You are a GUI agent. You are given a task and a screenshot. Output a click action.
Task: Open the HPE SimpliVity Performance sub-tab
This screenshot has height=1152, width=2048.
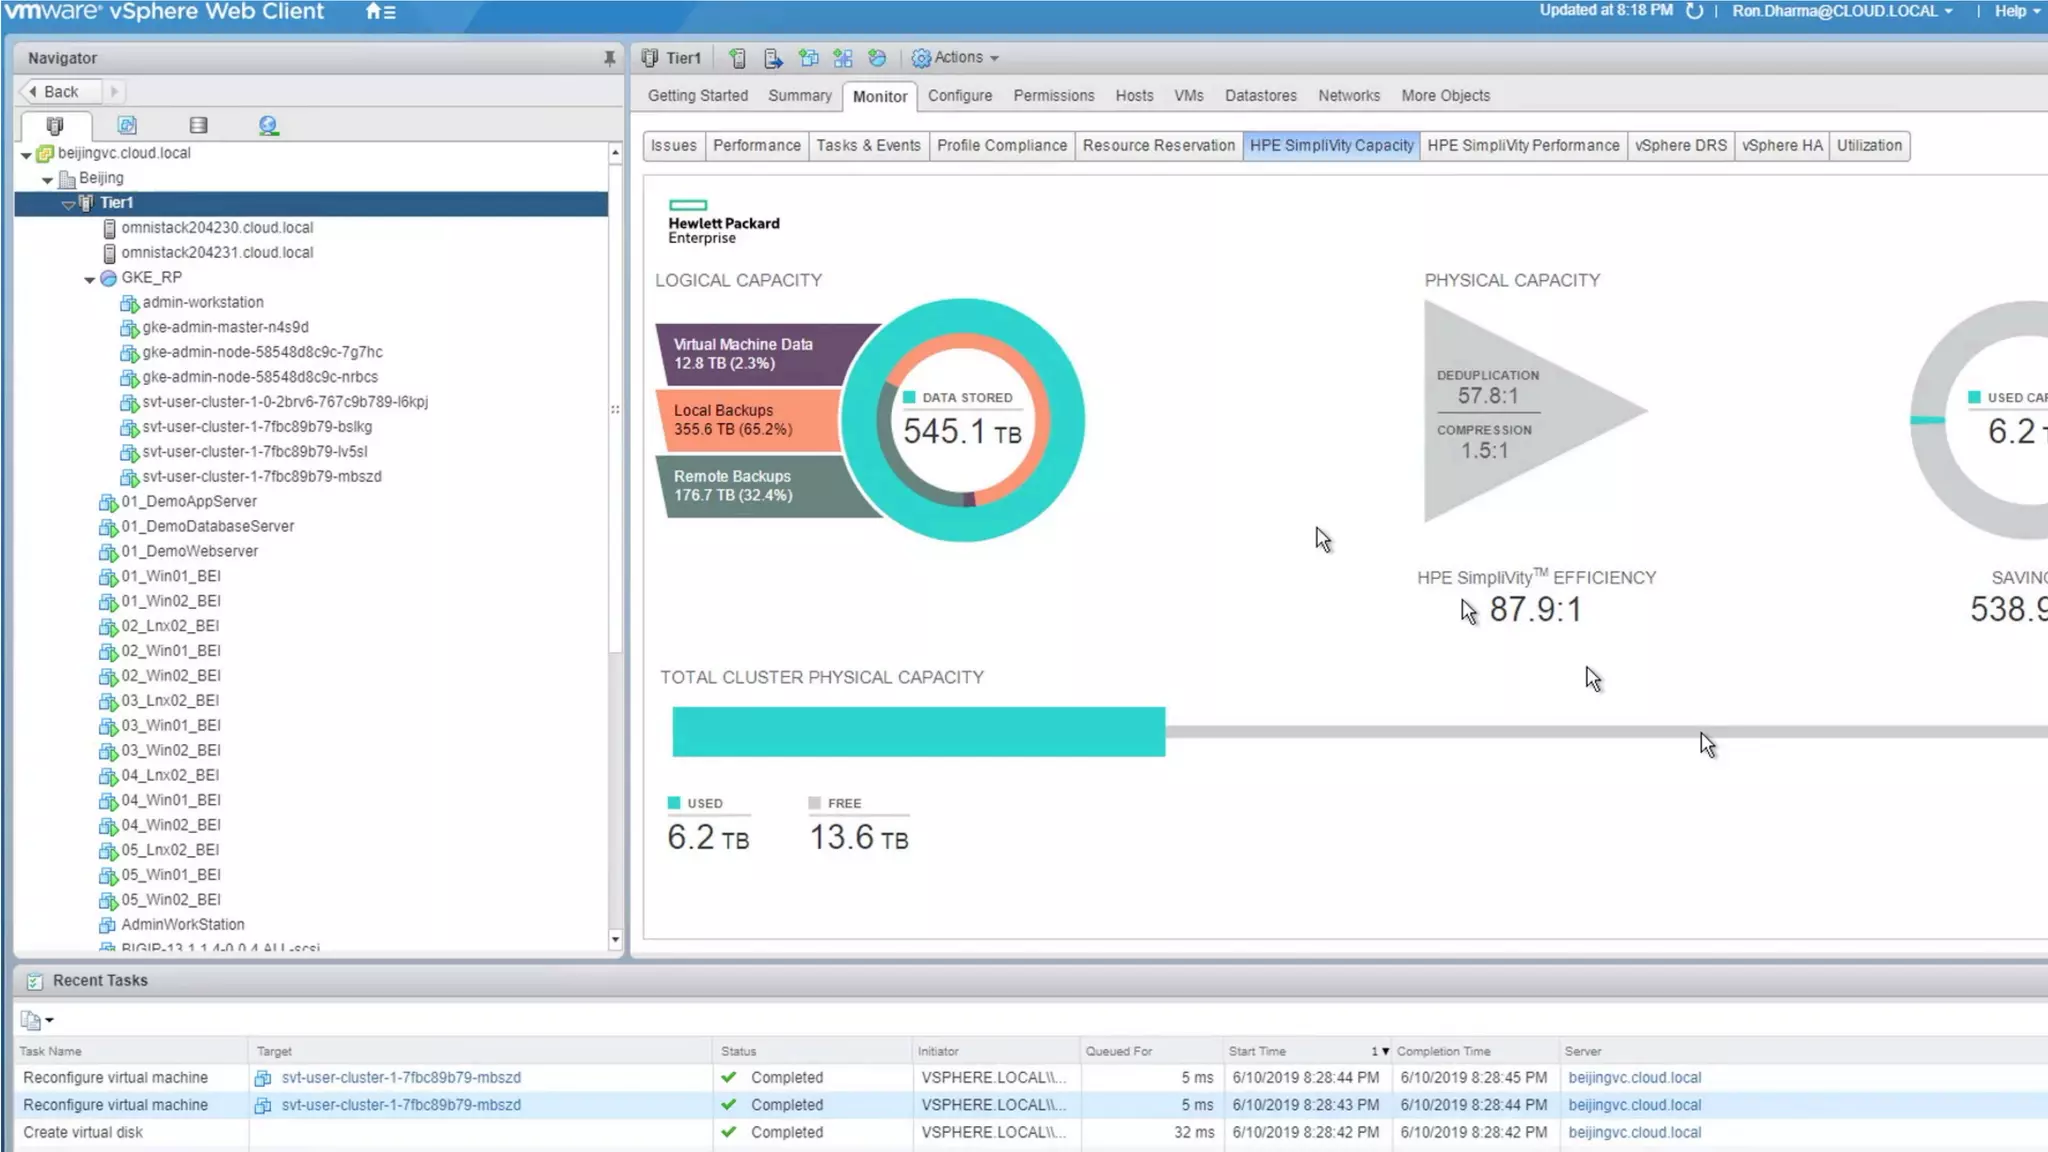click(x=1522, y=146)
